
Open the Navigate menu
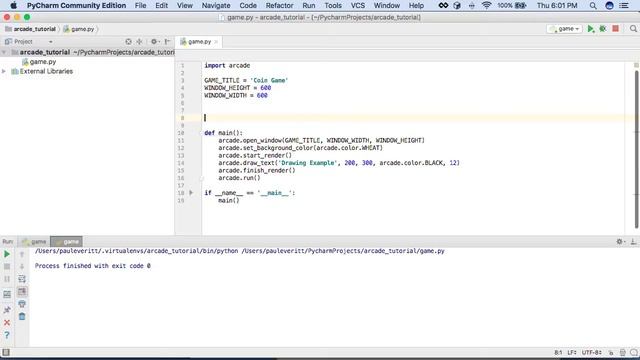point(216,6)
